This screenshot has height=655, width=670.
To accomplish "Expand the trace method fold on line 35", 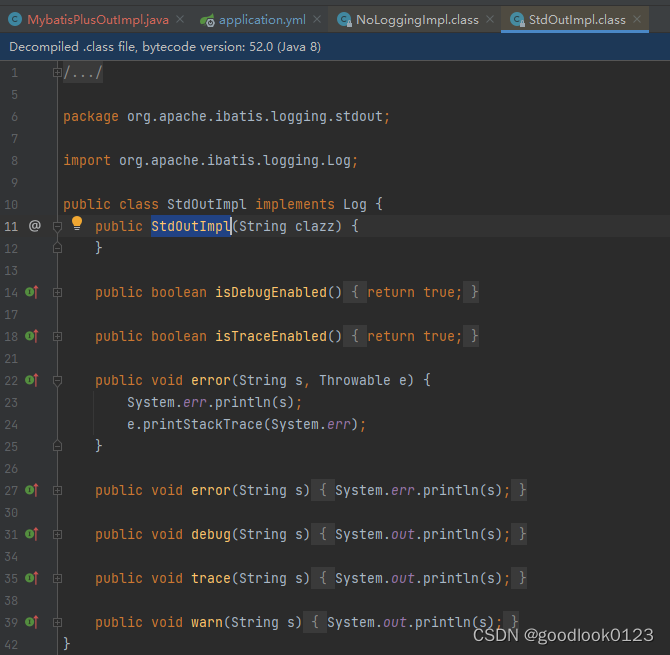I will pyautogui.click(x=57, y=578).
